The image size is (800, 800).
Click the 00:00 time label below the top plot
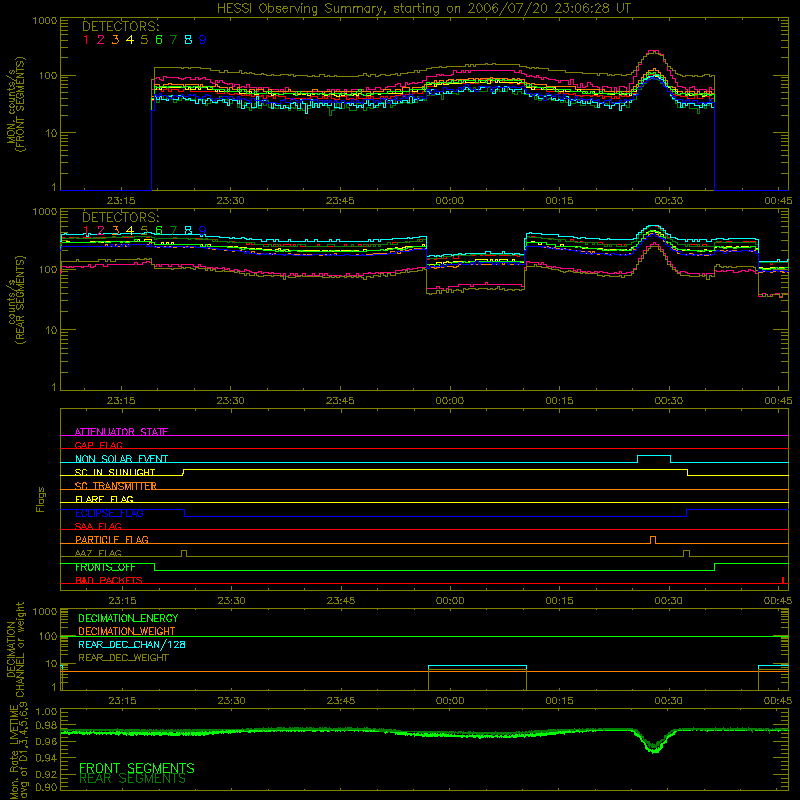[449, 201]
